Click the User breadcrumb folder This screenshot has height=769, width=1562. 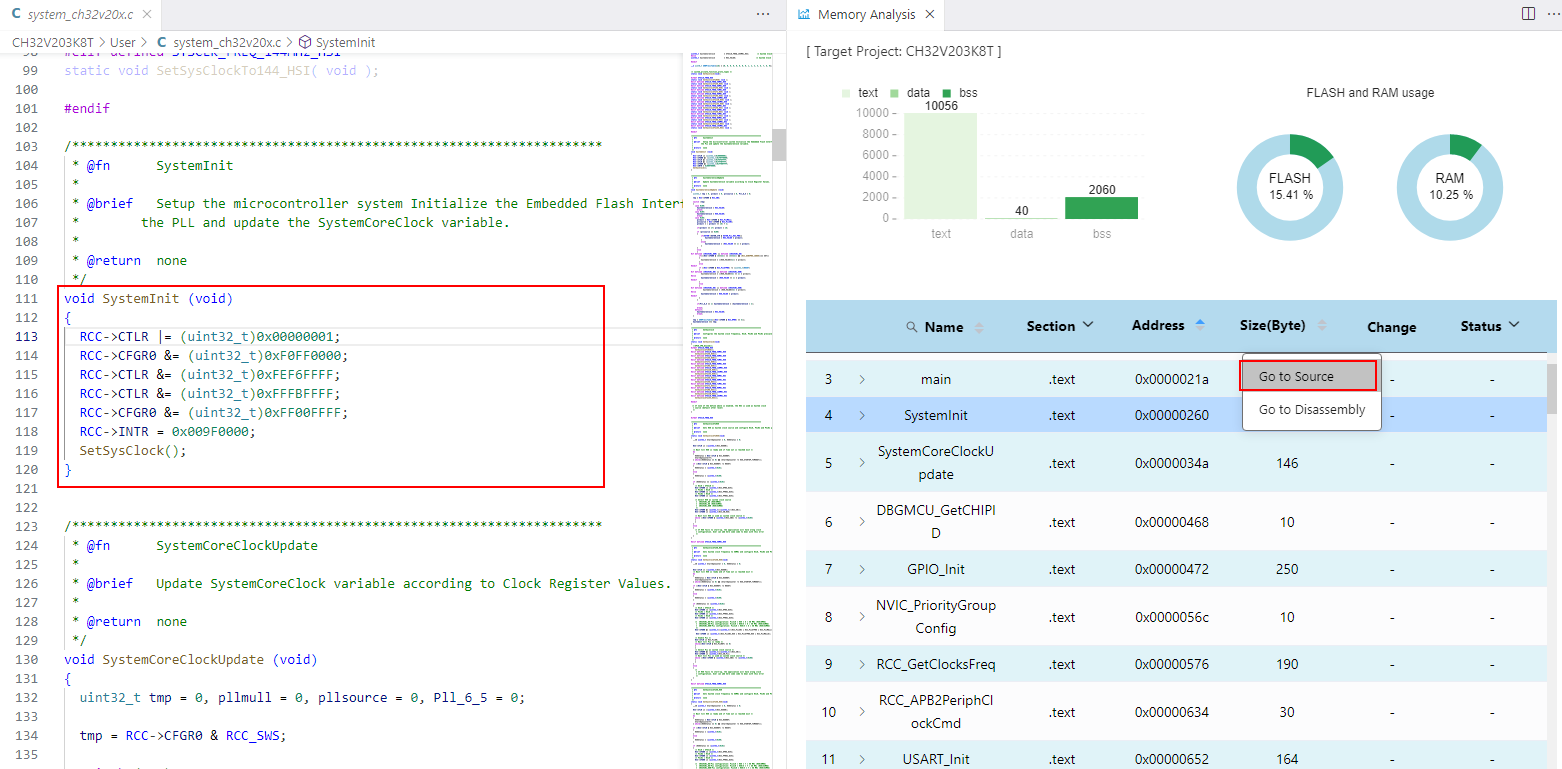click(x=123, y=43)
